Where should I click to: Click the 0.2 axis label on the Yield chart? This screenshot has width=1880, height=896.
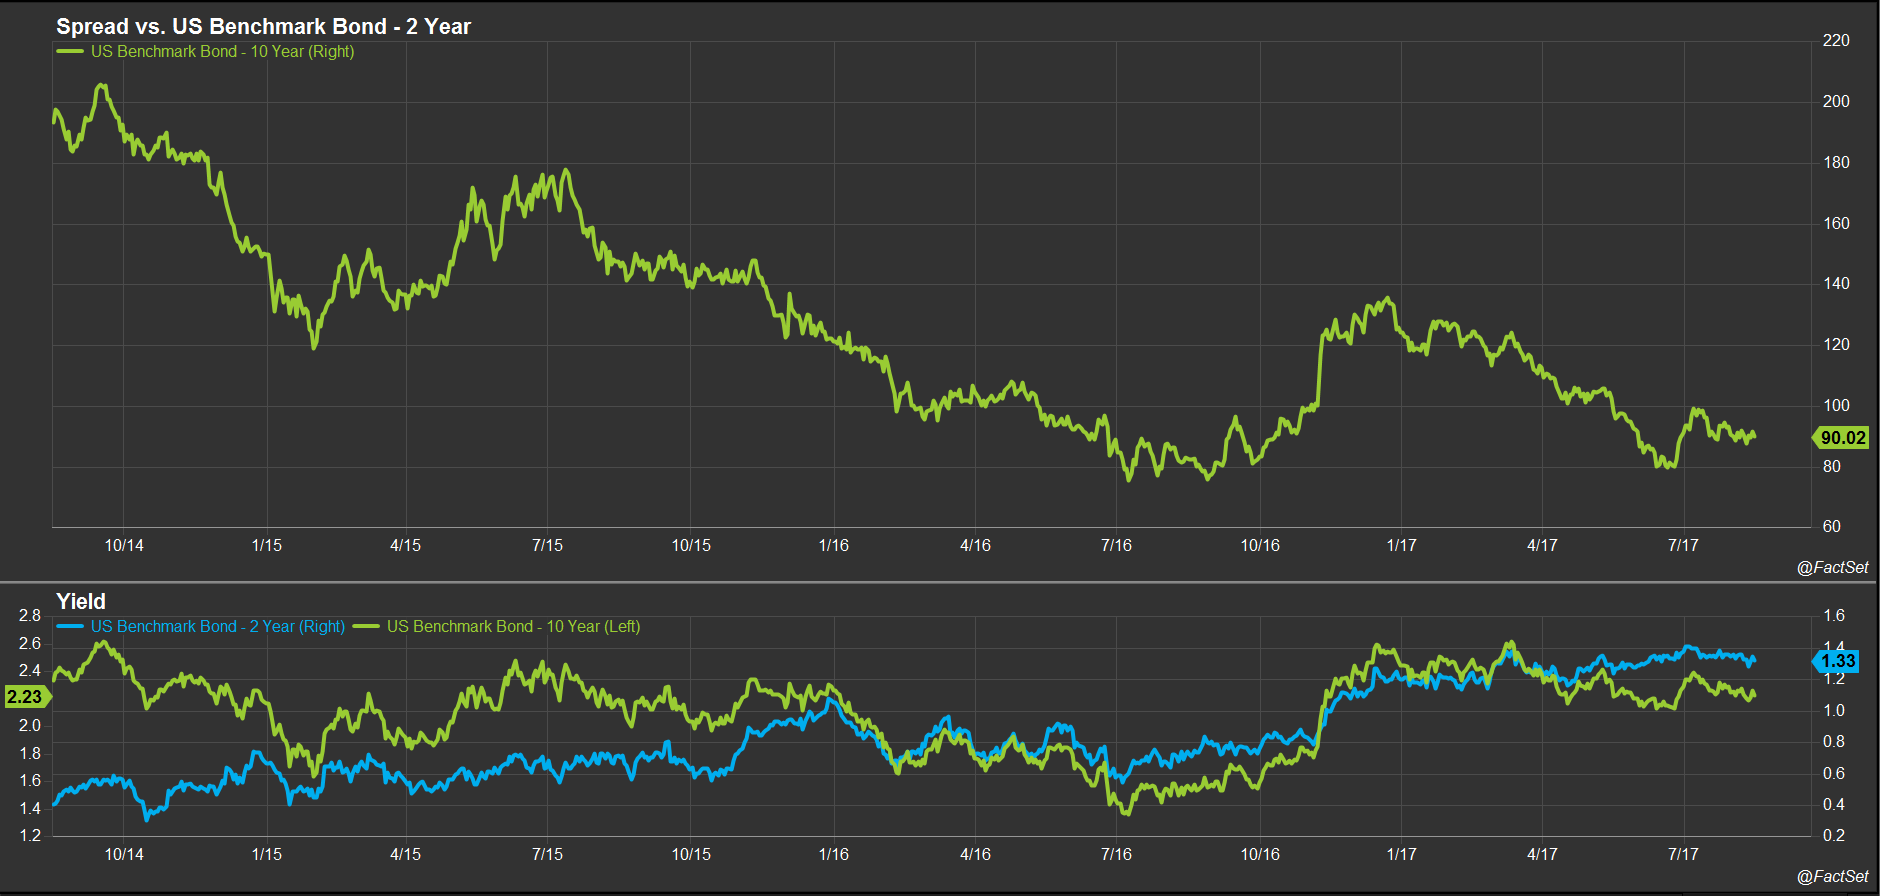click(1834, 835)
